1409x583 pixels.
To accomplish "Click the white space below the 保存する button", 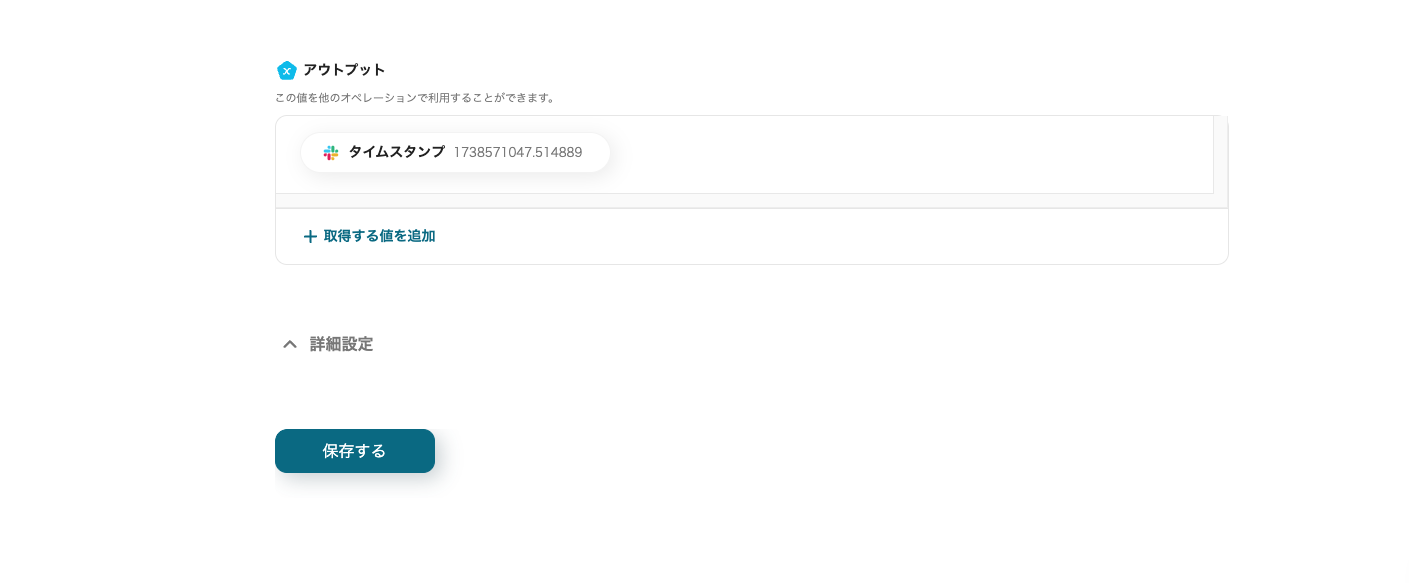I will [355, 530].
